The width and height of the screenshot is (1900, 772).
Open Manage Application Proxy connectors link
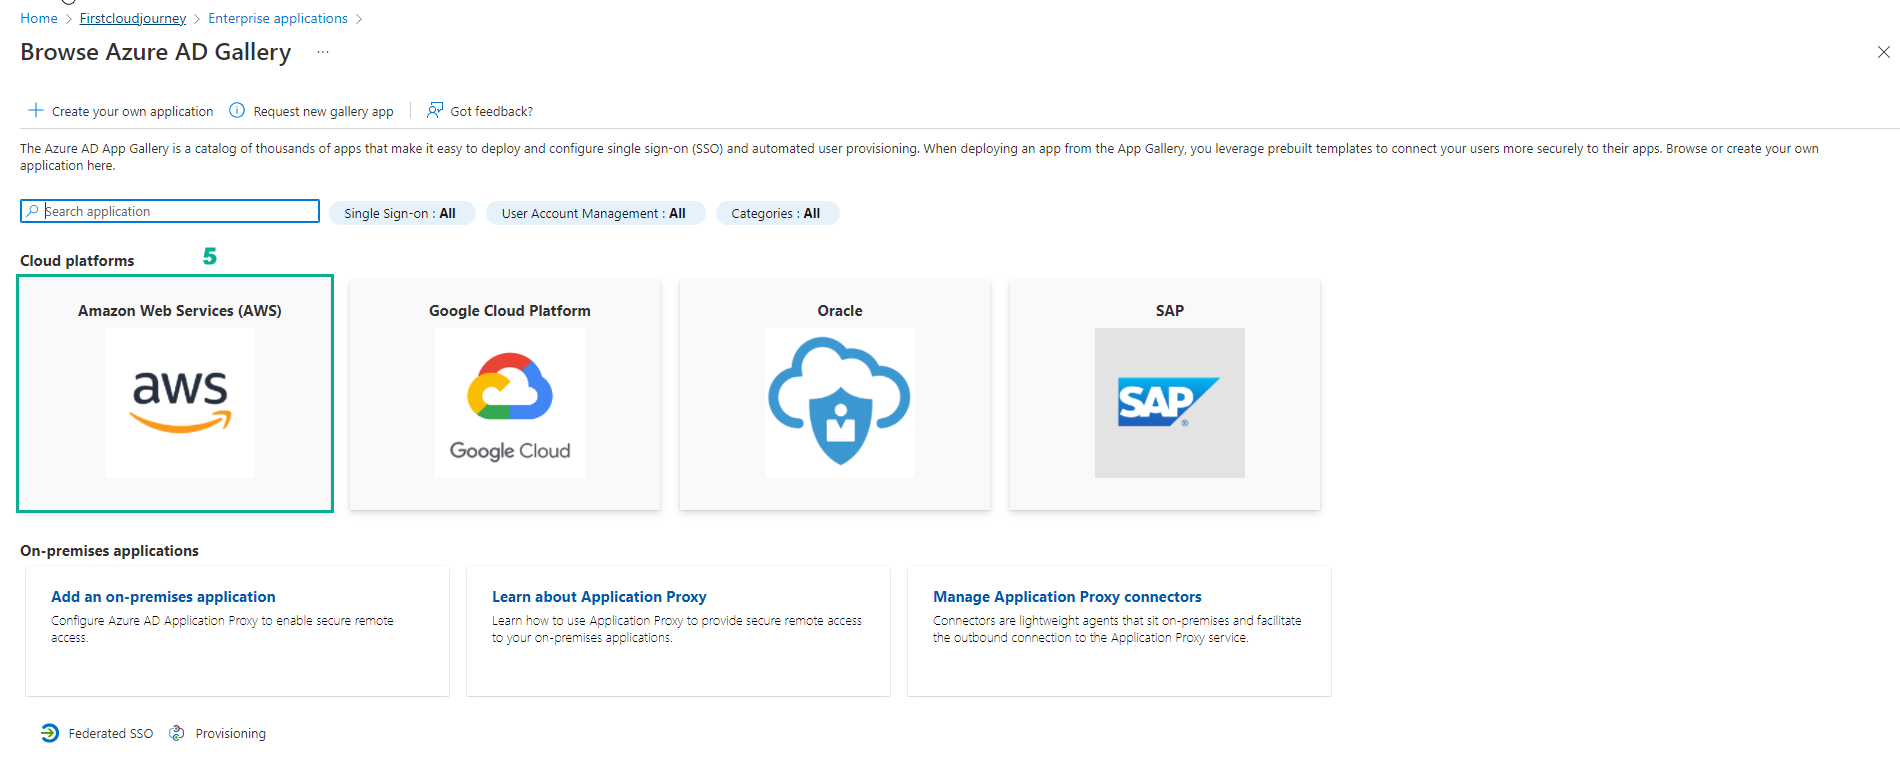1067,597
